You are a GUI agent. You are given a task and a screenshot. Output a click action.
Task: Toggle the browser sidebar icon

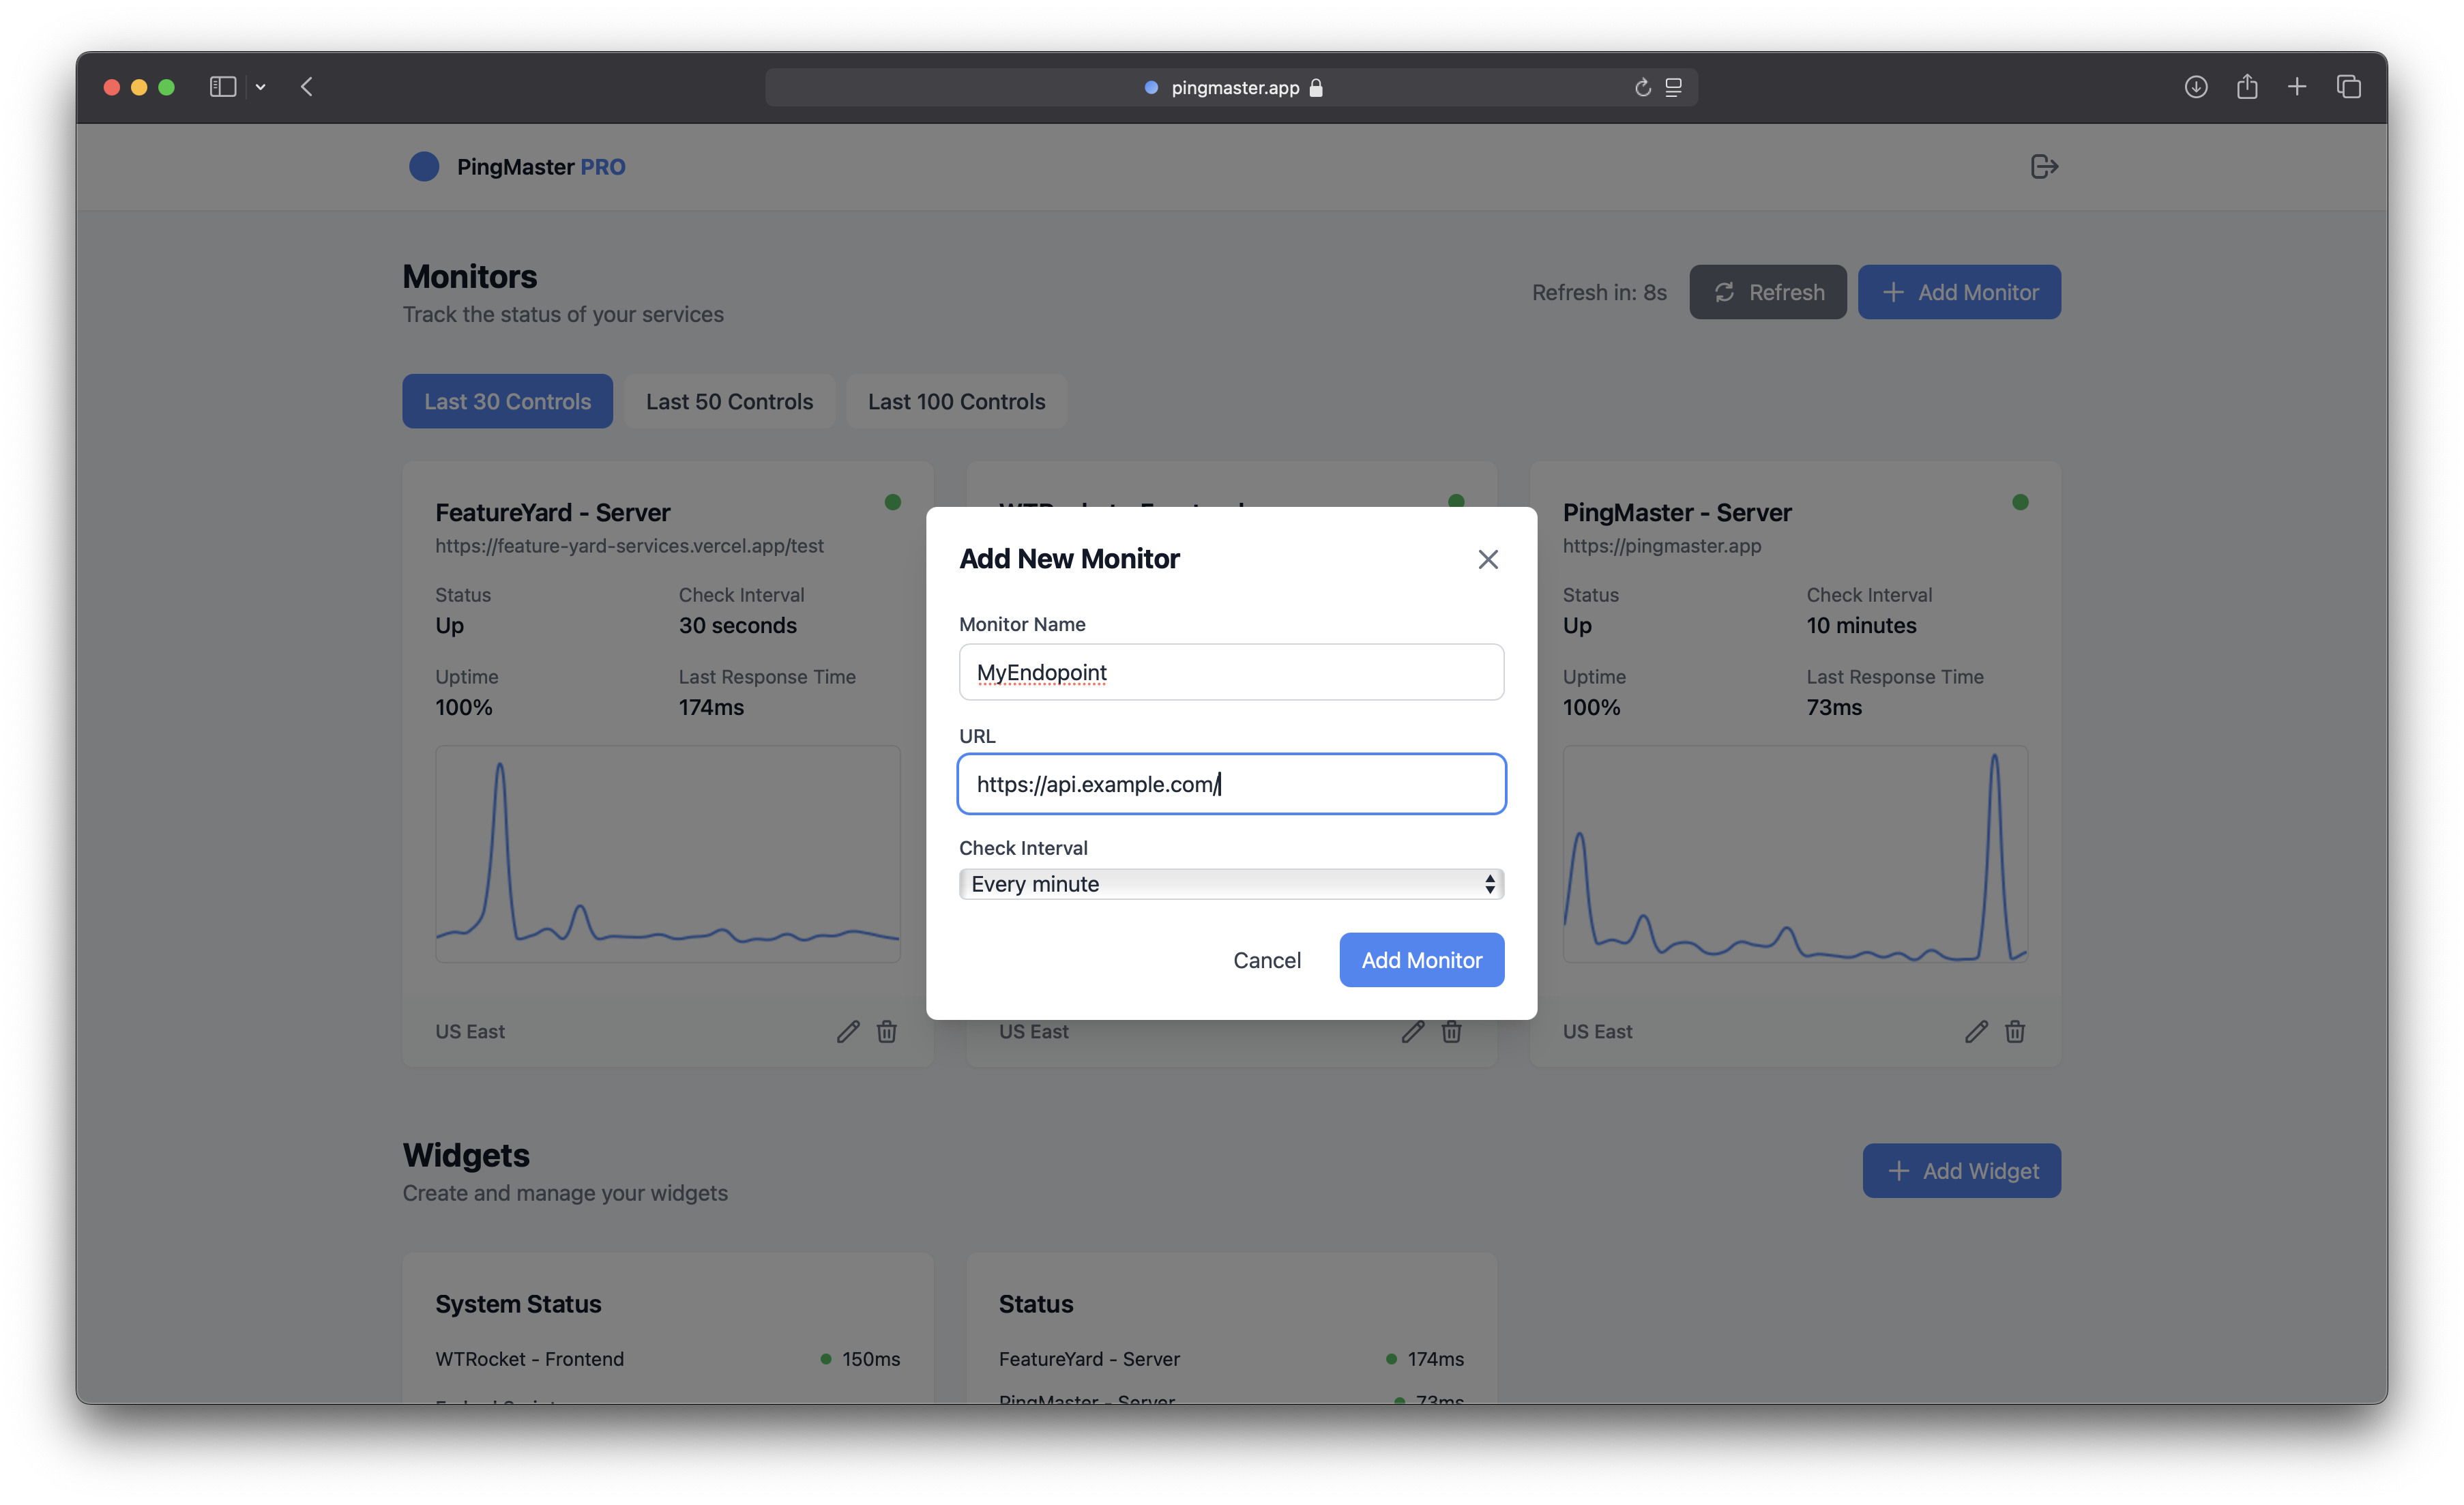point(223,87)
